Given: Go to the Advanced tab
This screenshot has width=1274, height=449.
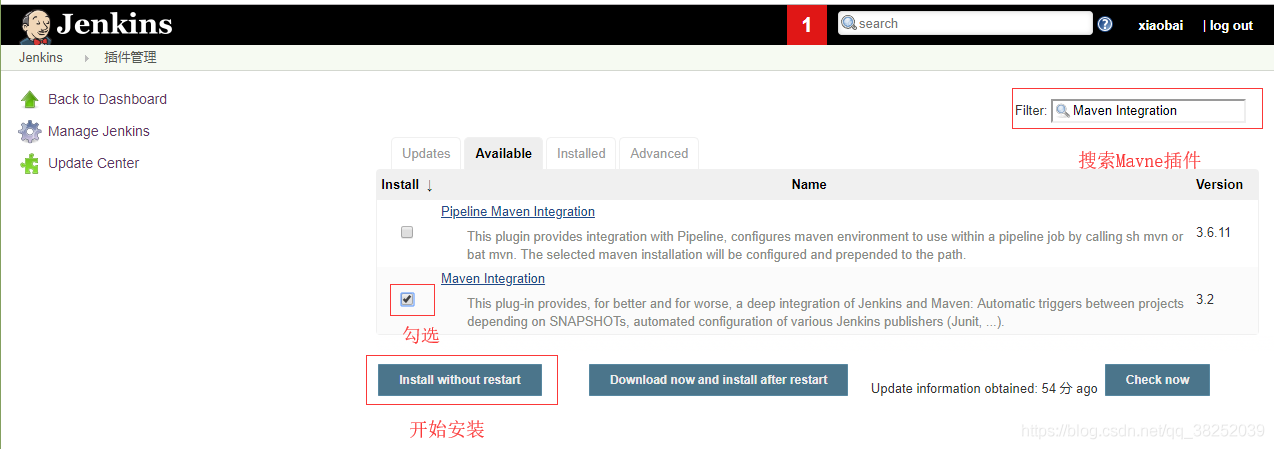Looking at the screenshot, I should click(659, 153).
